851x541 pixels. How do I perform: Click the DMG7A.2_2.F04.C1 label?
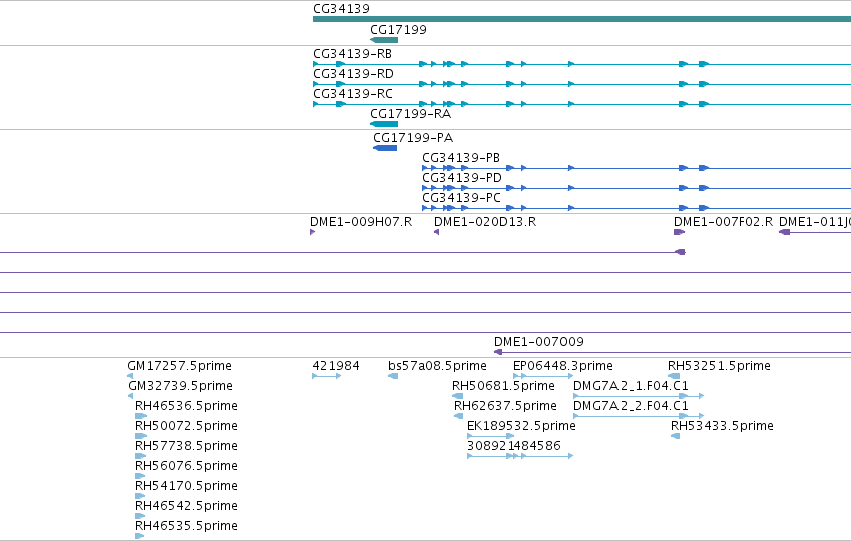[x=631, y=406]
